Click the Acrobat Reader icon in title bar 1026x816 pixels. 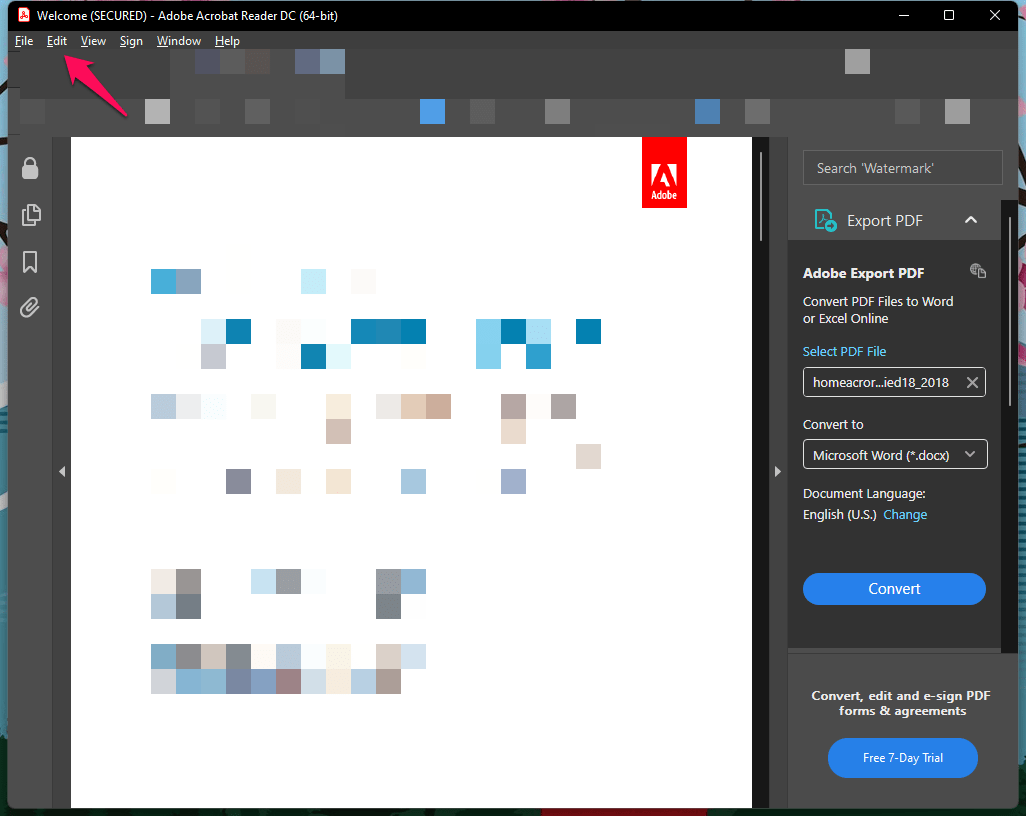point(23,15)
